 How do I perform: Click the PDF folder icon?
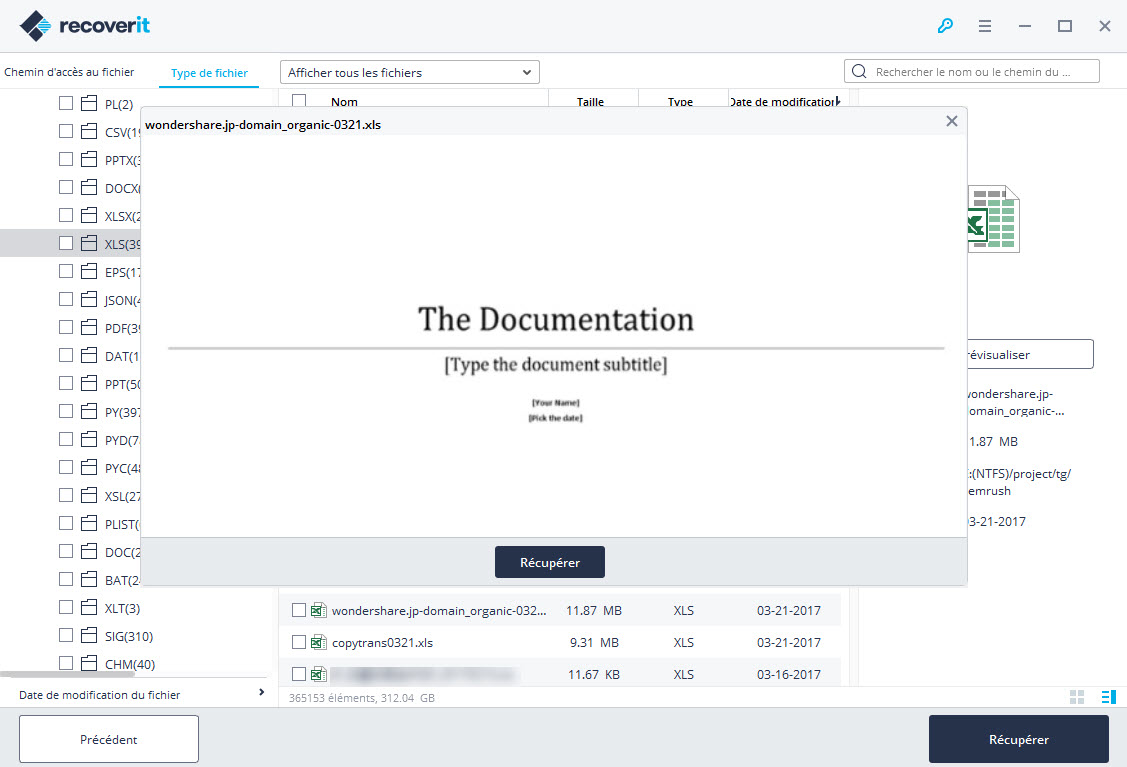pyautogui.click(x=89, y=328)
